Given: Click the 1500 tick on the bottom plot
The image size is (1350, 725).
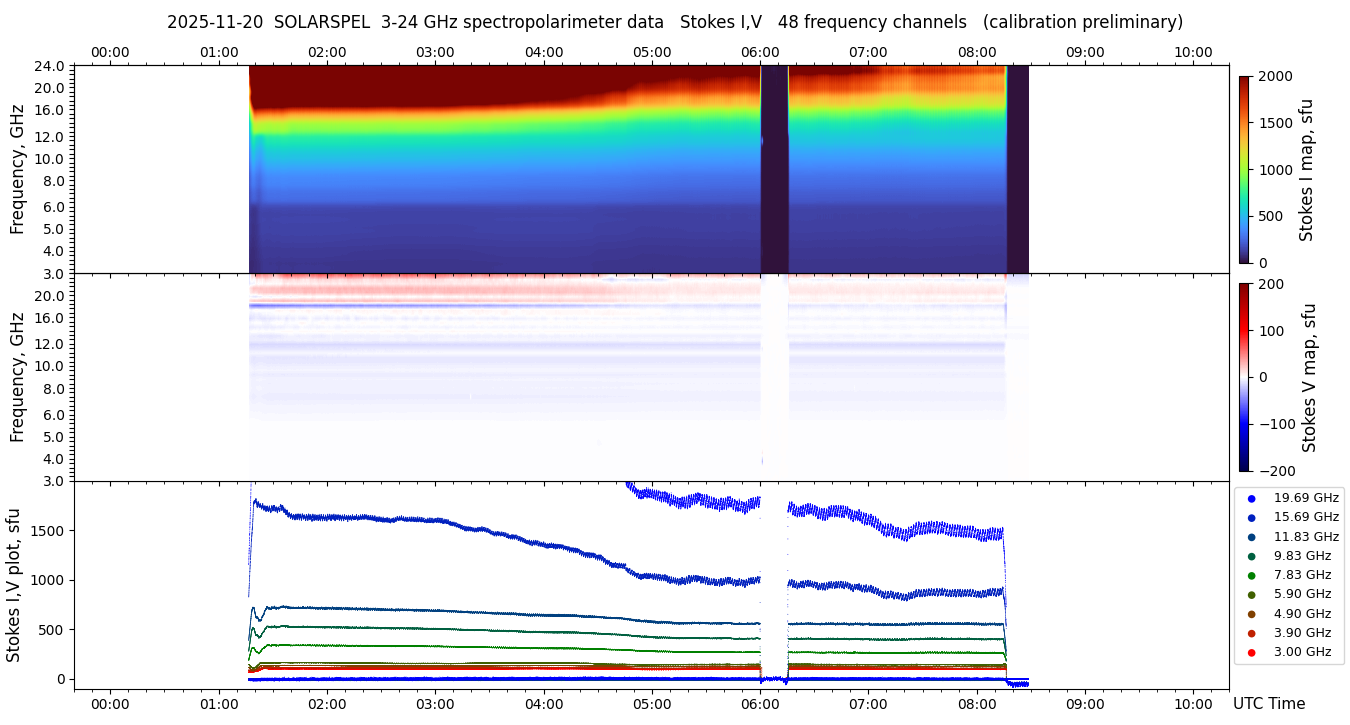Looking at the screenshot, I should [x=49, y=531].
